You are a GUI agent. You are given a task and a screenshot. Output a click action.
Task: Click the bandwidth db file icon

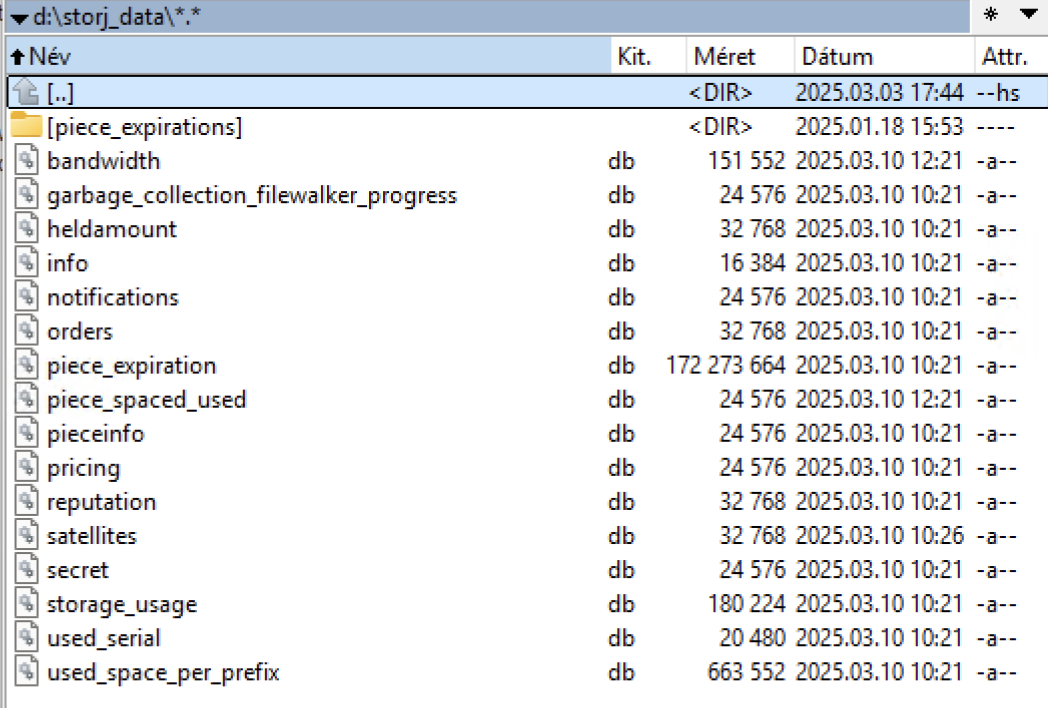(26, 161)
